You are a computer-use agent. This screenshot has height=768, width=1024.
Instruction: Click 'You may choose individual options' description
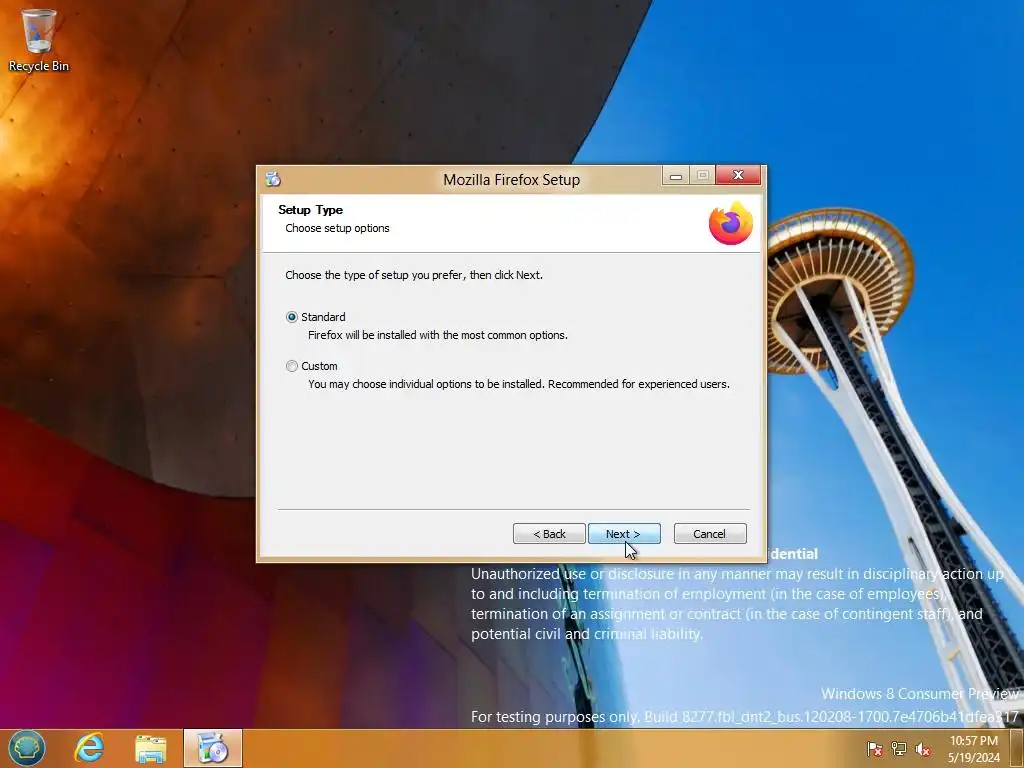tap(519, 384)
